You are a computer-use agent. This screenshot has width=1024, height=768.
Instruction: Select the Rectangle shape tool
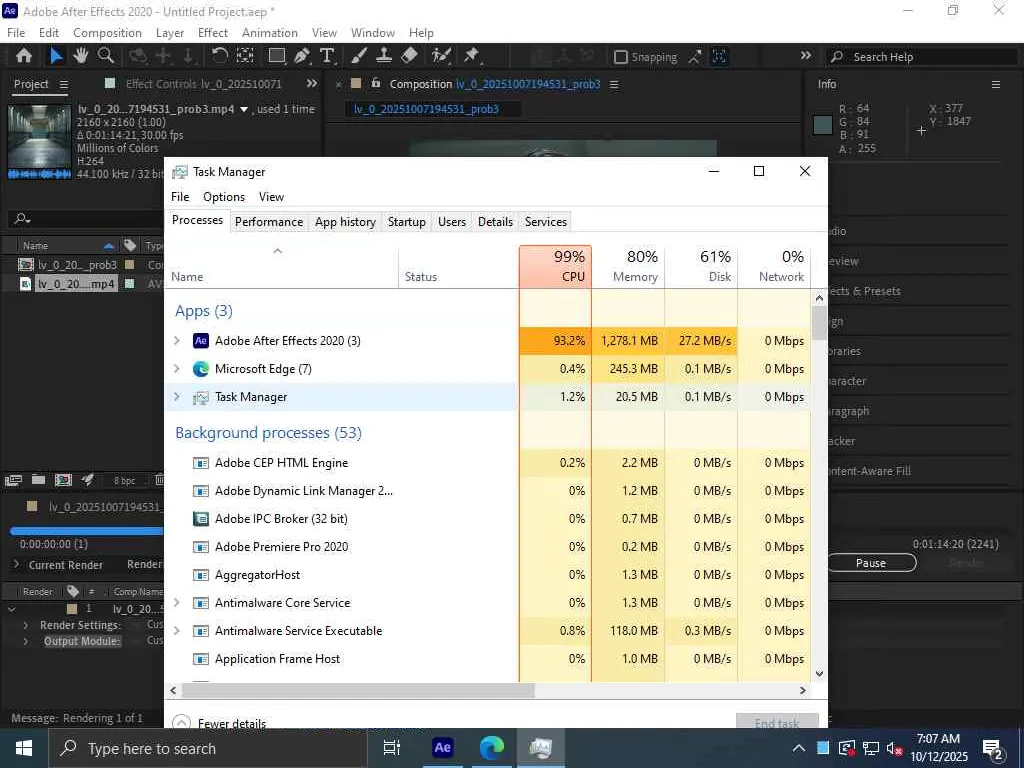pos(277,56)
